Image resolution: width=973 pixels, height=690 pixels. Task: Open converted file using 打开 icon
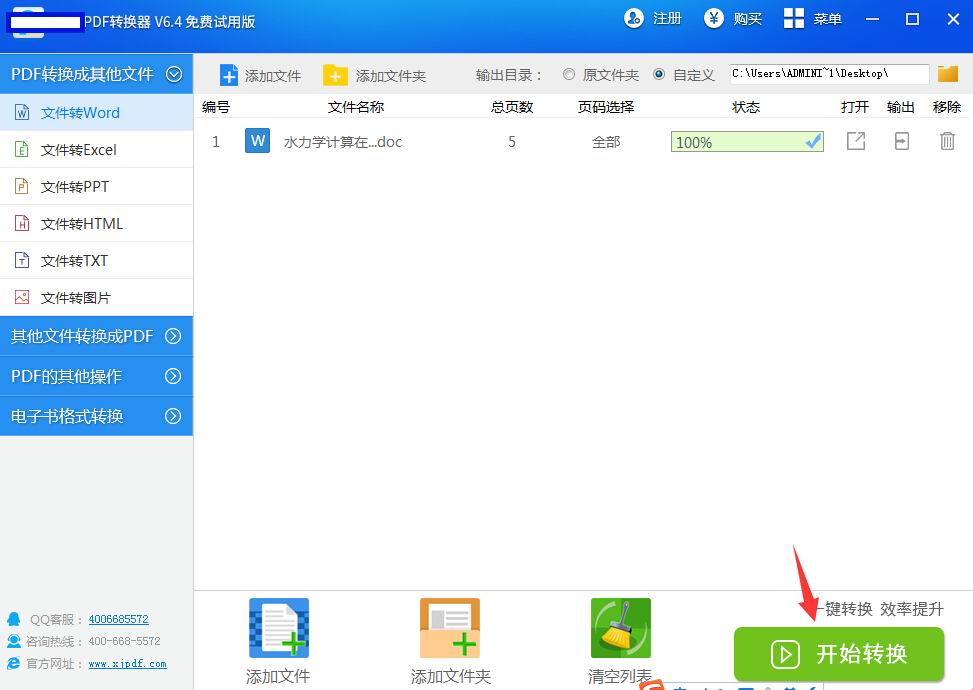[856, 141]
